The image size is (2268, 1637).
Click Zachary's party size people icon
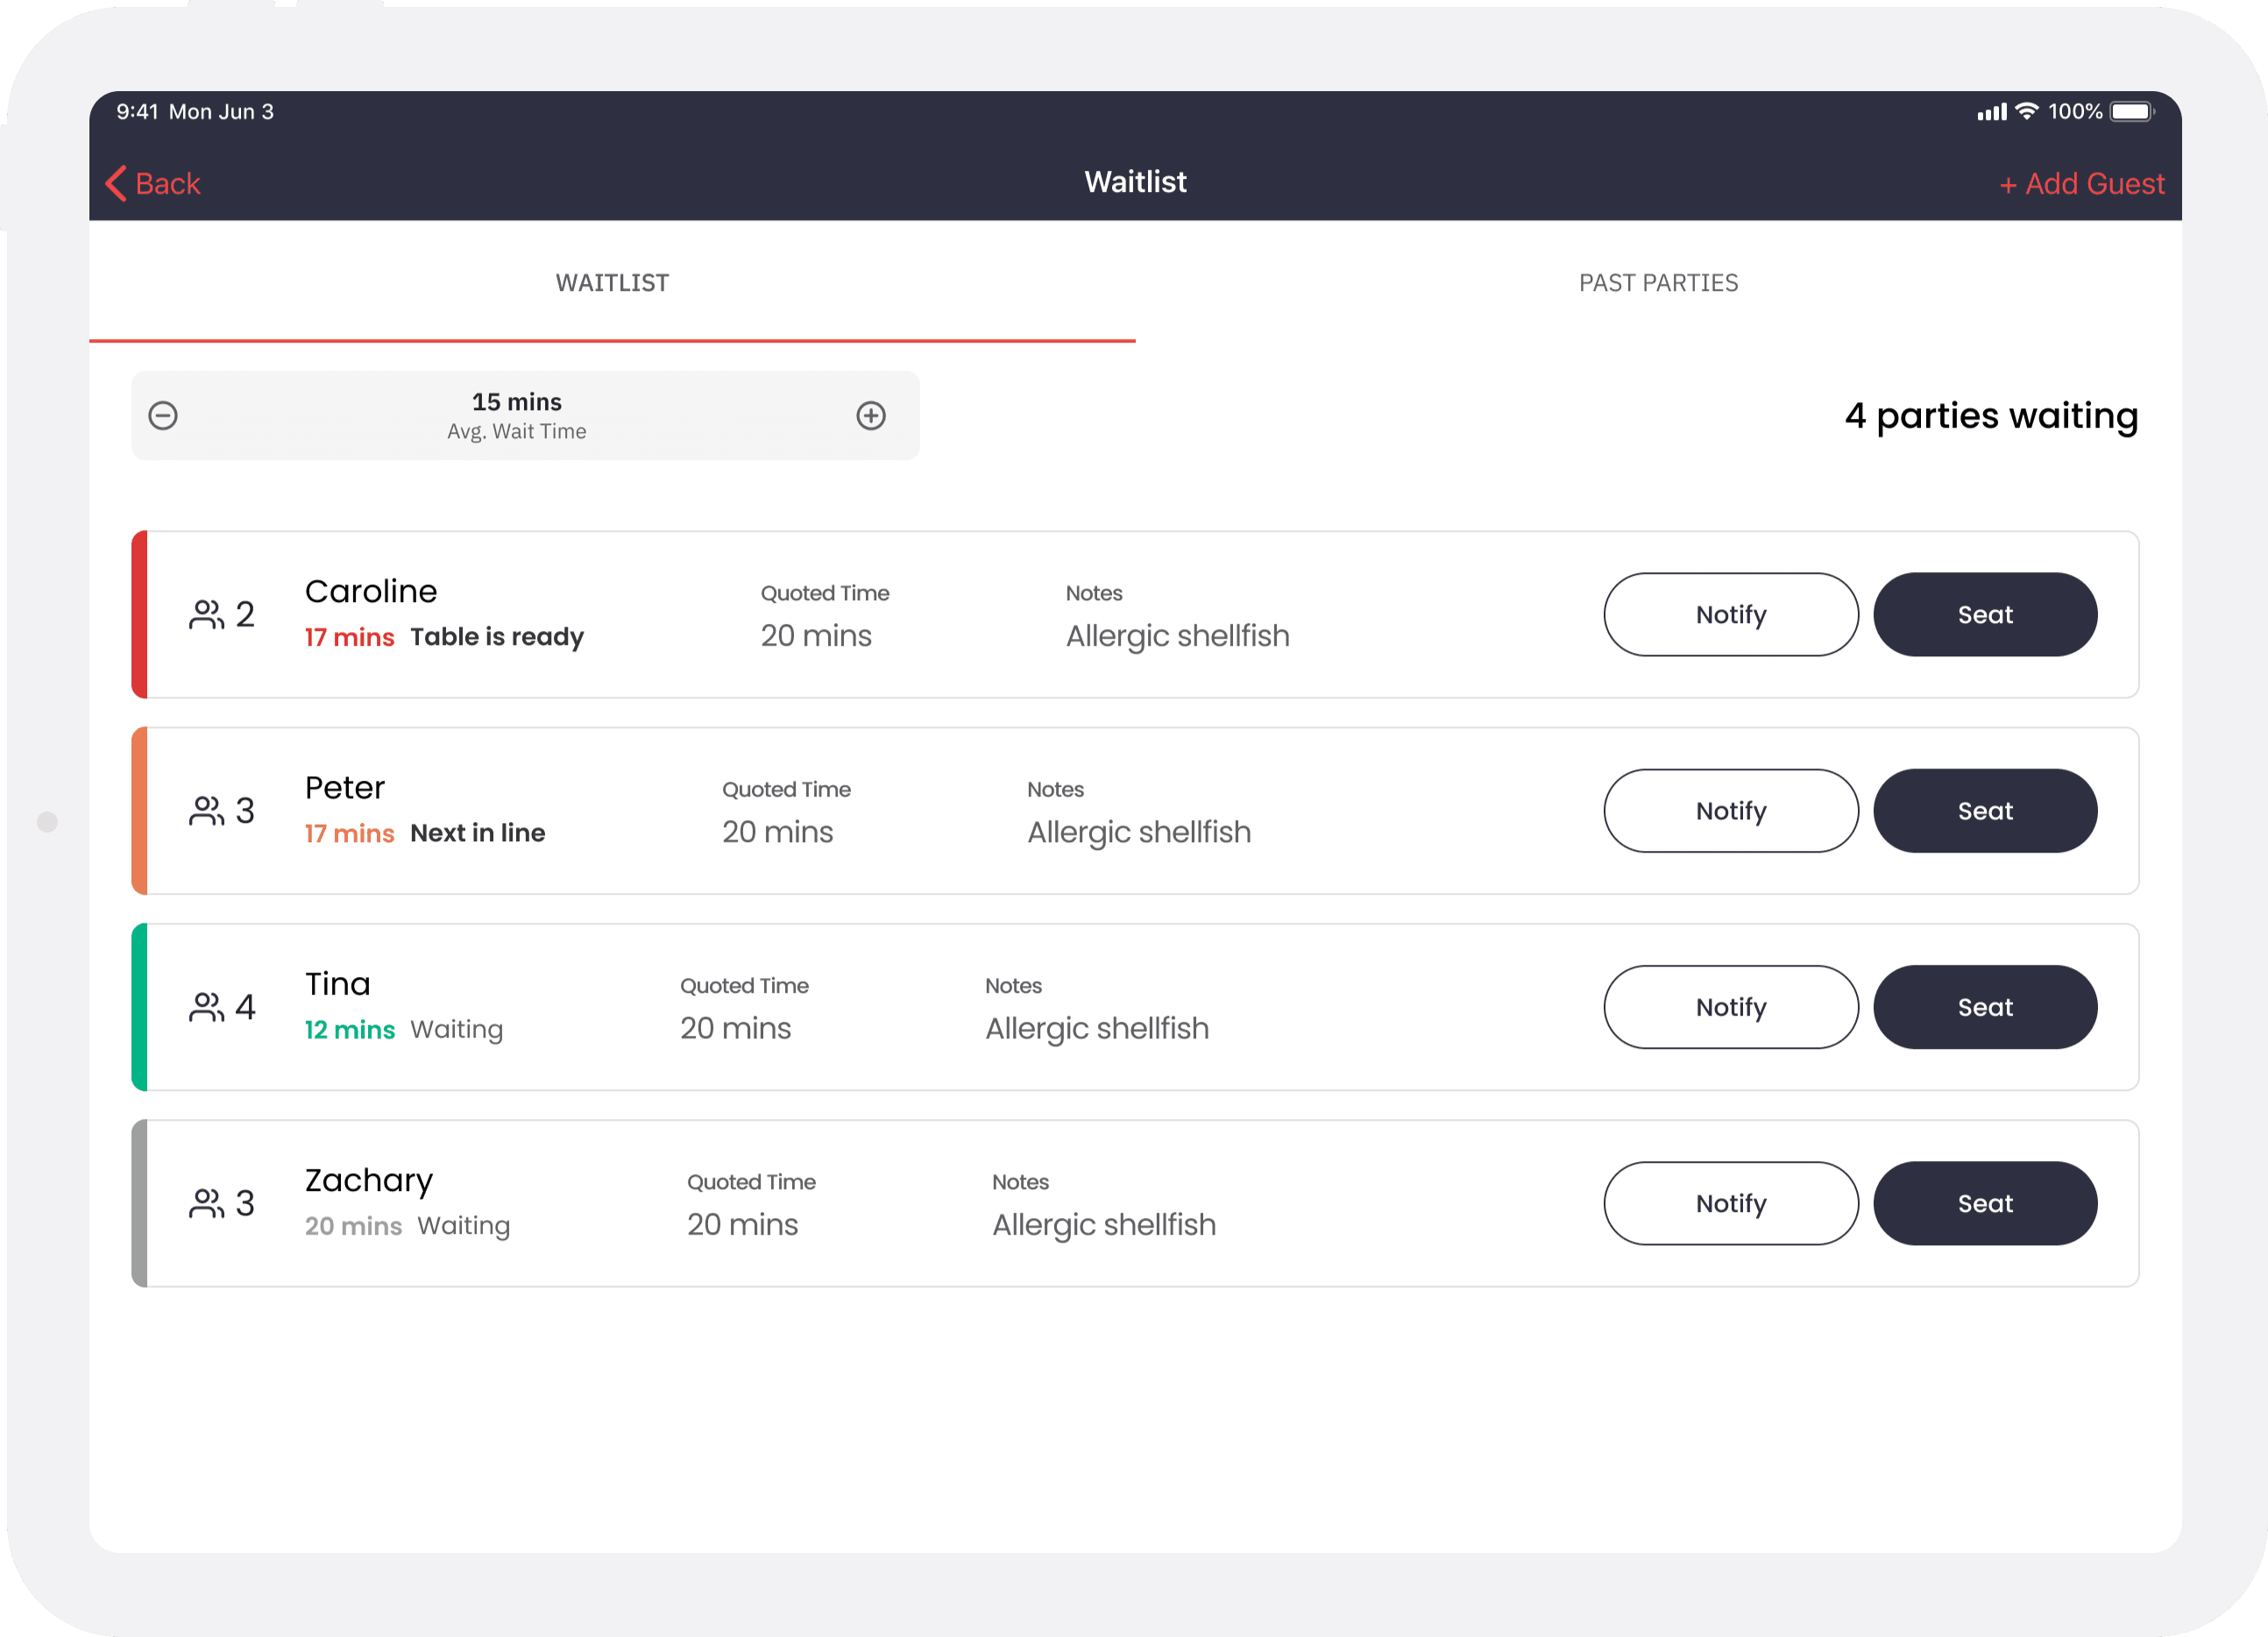point(206,1203)
